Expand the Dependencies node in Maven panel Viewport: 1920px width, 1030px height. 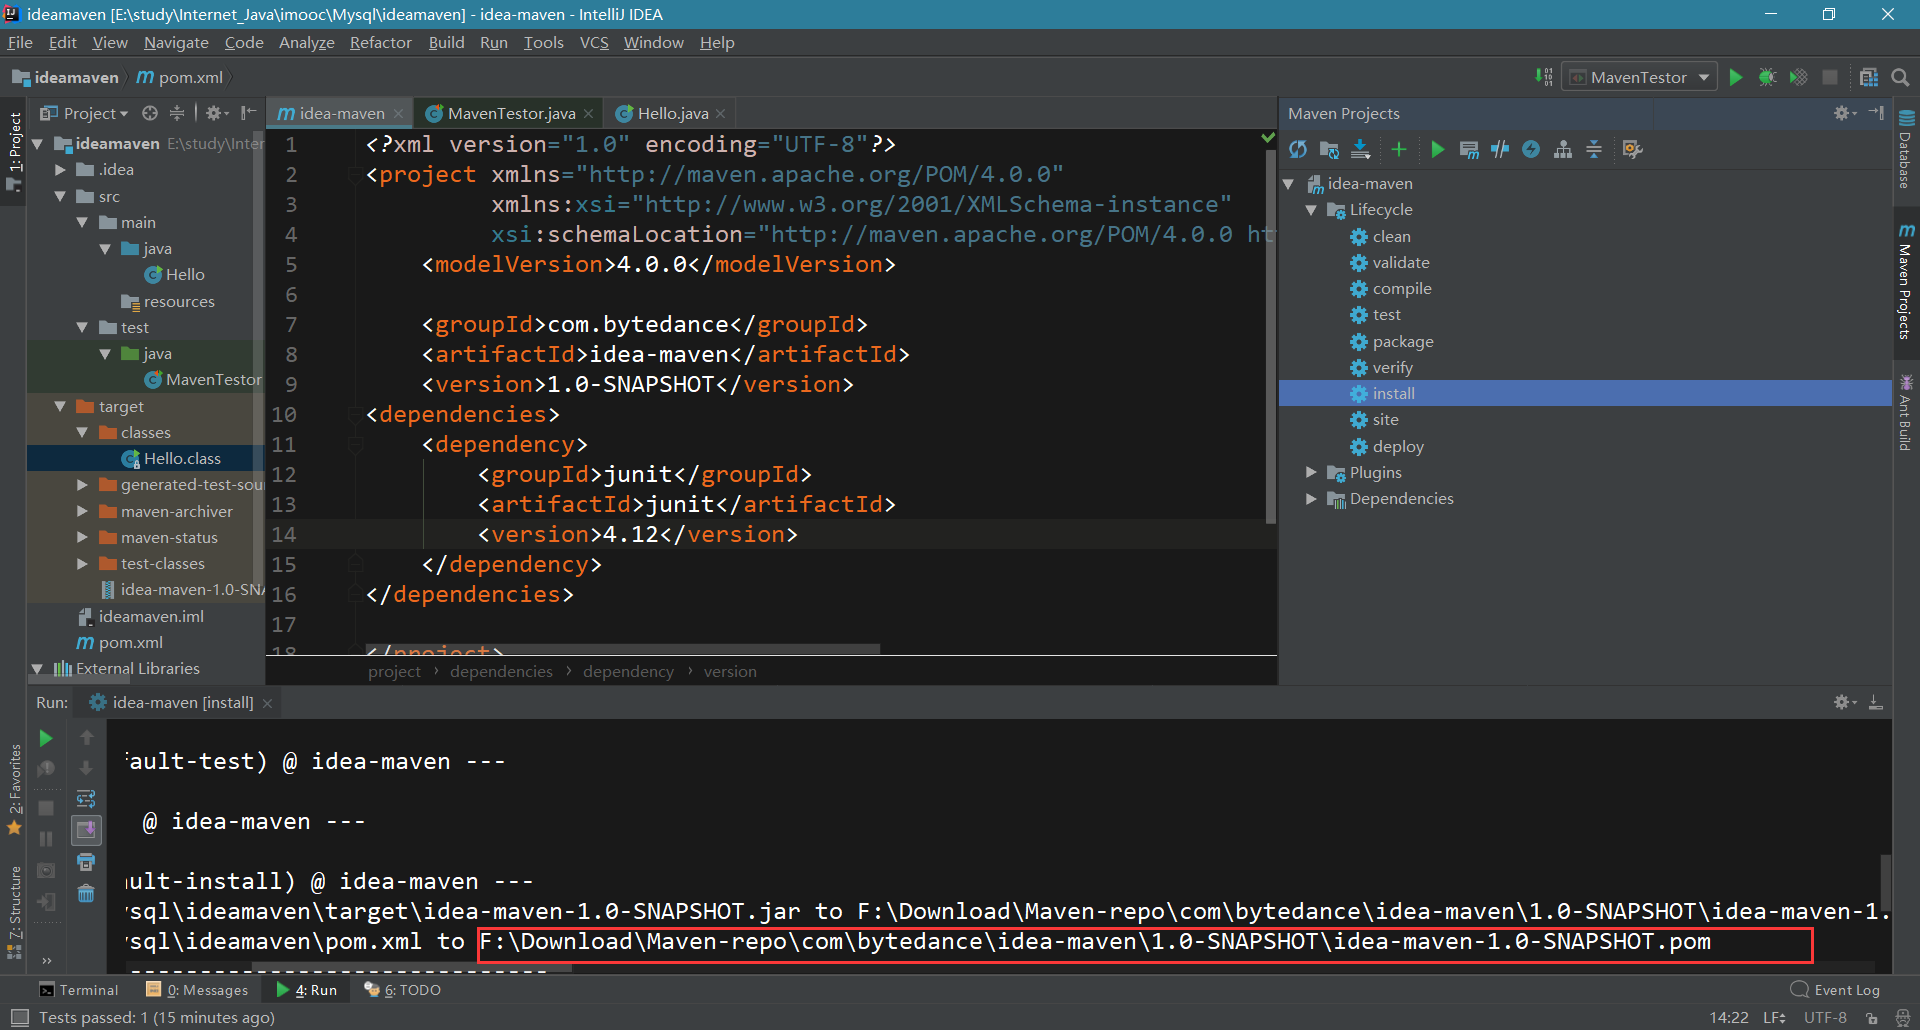tap(1311, 498)
